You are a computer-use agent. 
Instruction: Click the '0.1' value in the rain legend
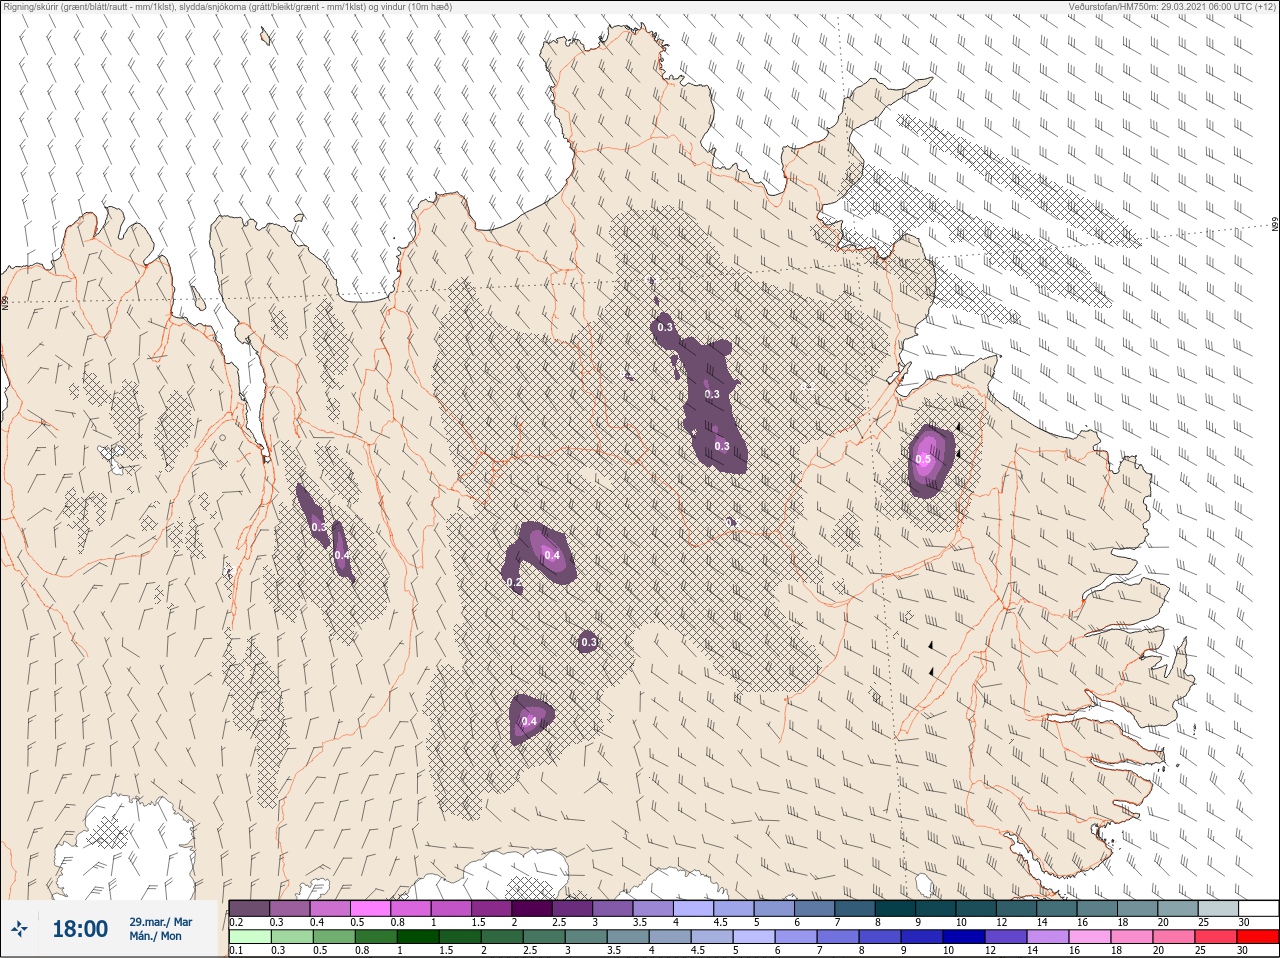coord(236,951)
